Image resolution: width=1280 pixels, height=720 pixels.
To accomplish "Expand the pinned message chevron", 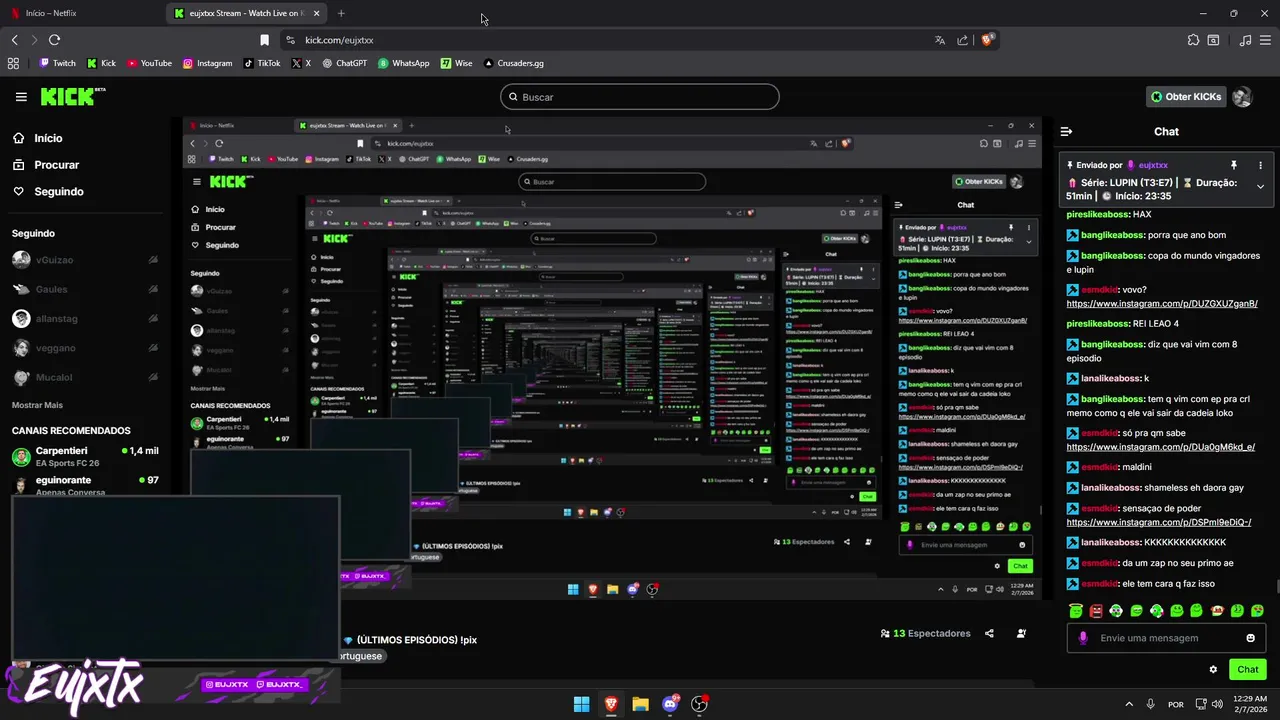I will pos(1260,187).
